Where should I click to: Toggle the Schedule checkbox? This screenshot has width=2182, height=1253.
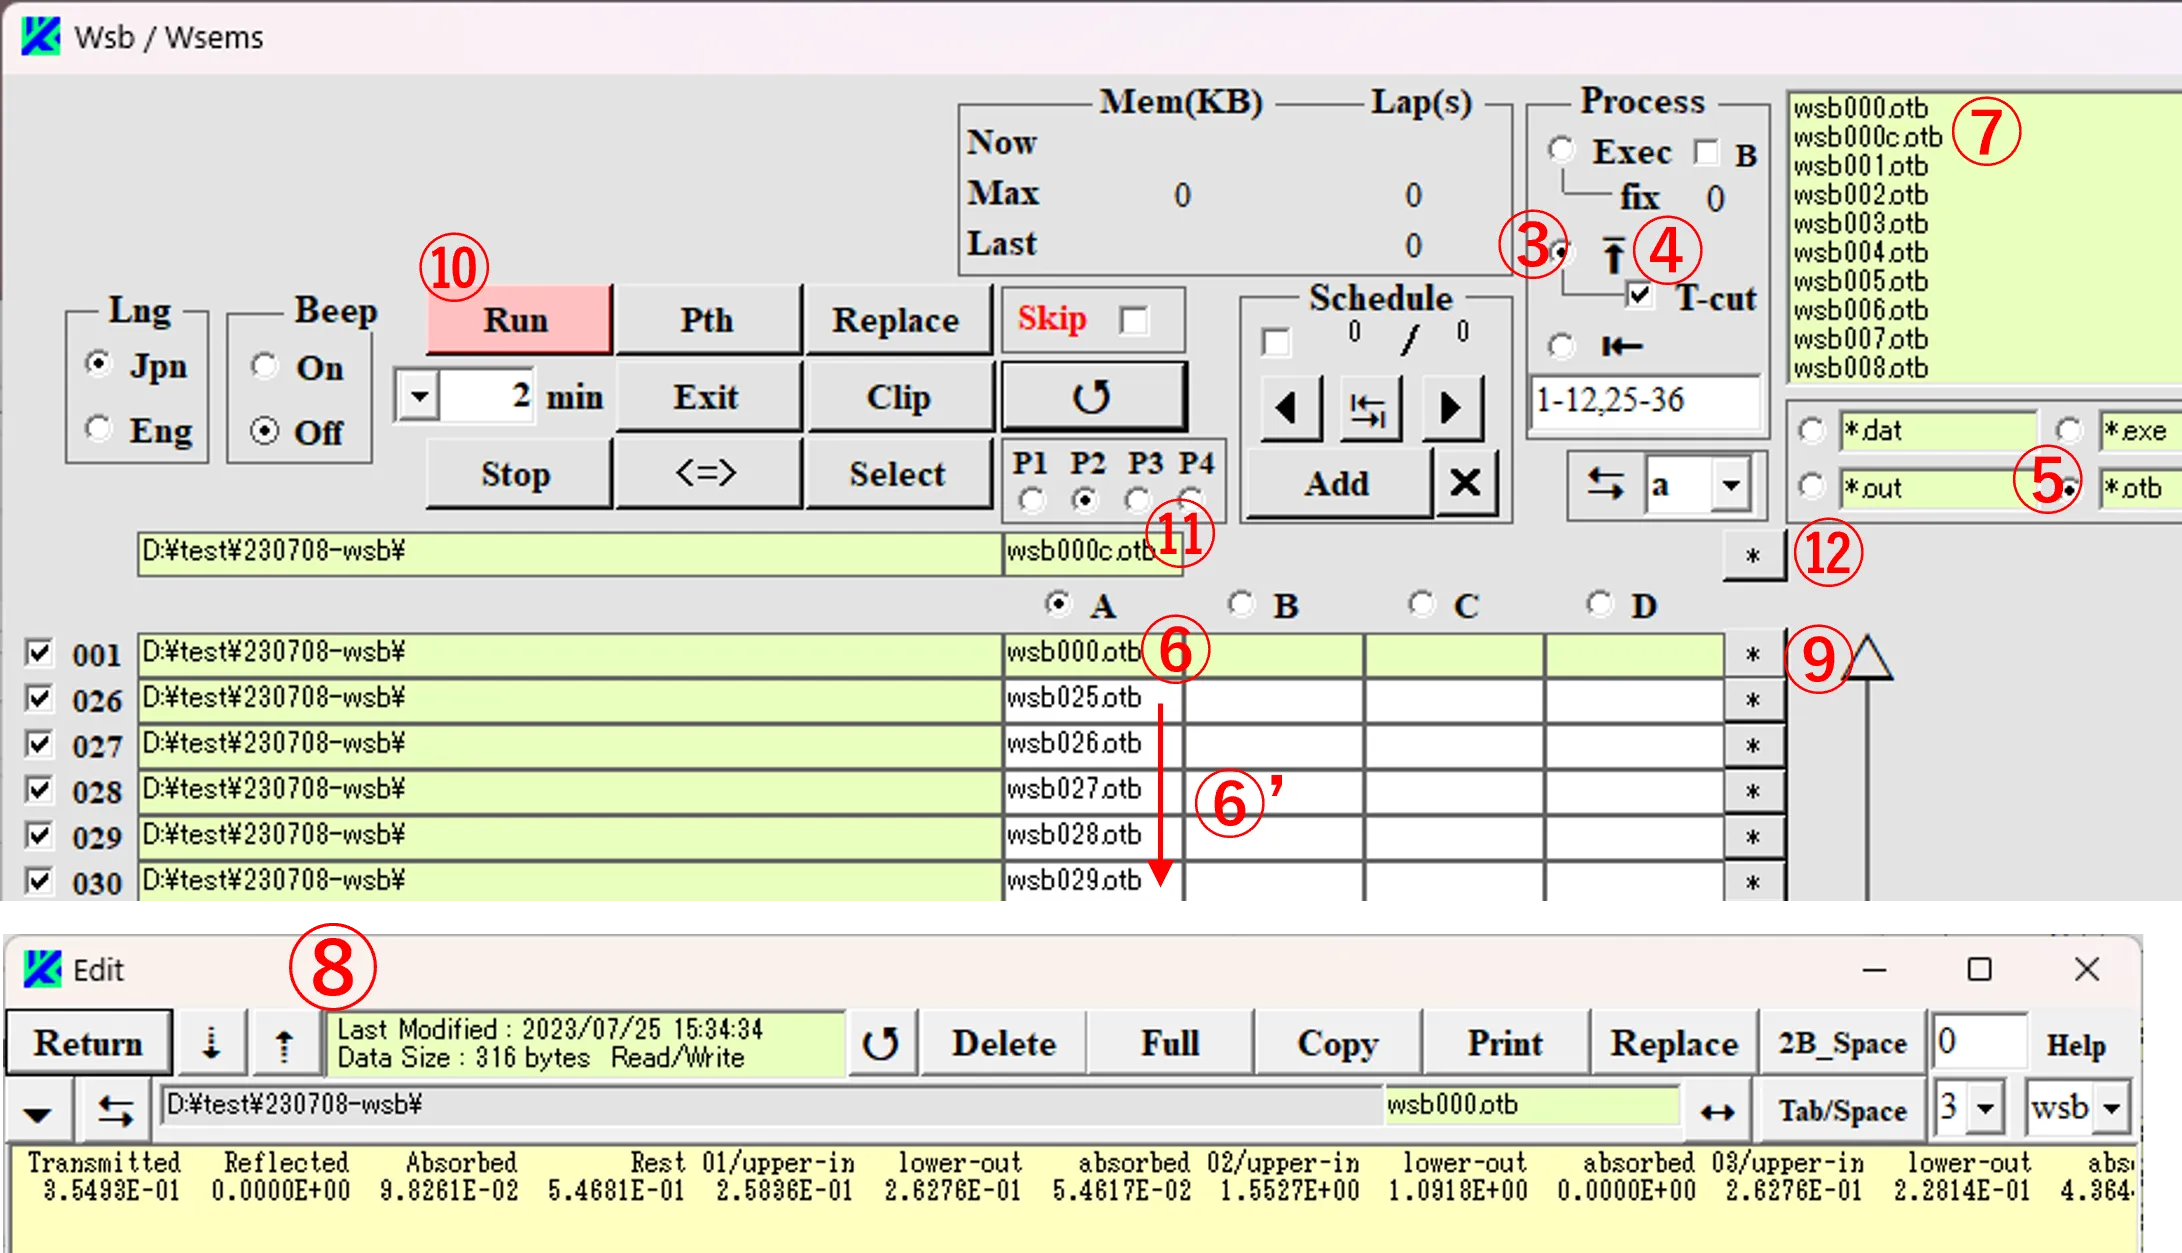tap(1276, 343)
